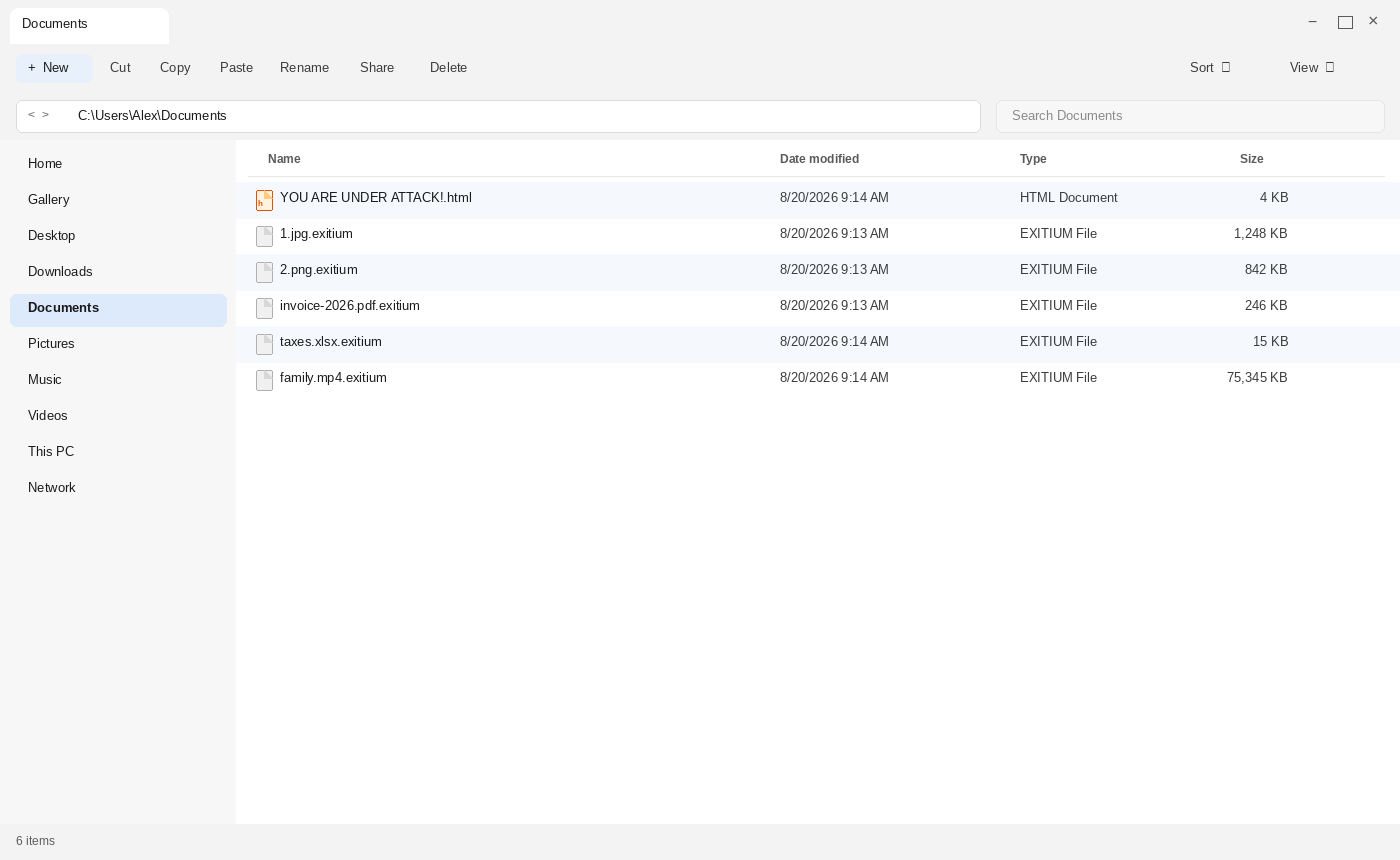
Task: Maximize the Documents window
Action: pyautogui.click(x=1345, y=22)
